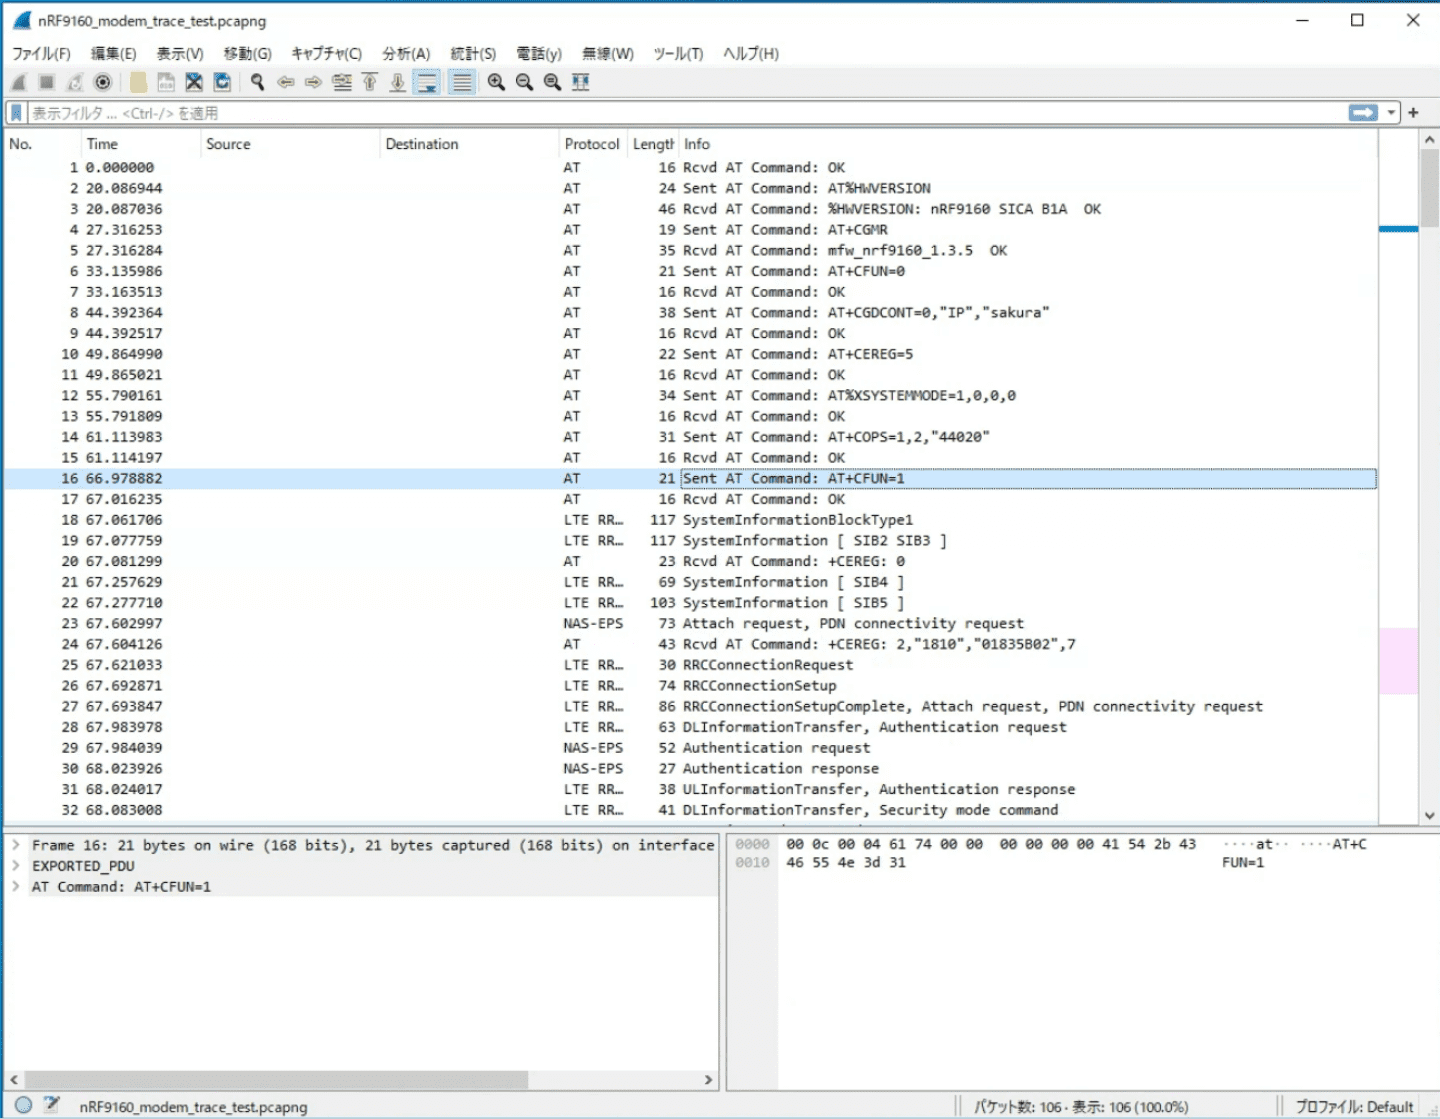Close the capture file icon

pyautogui.click(x=194, y=82)
